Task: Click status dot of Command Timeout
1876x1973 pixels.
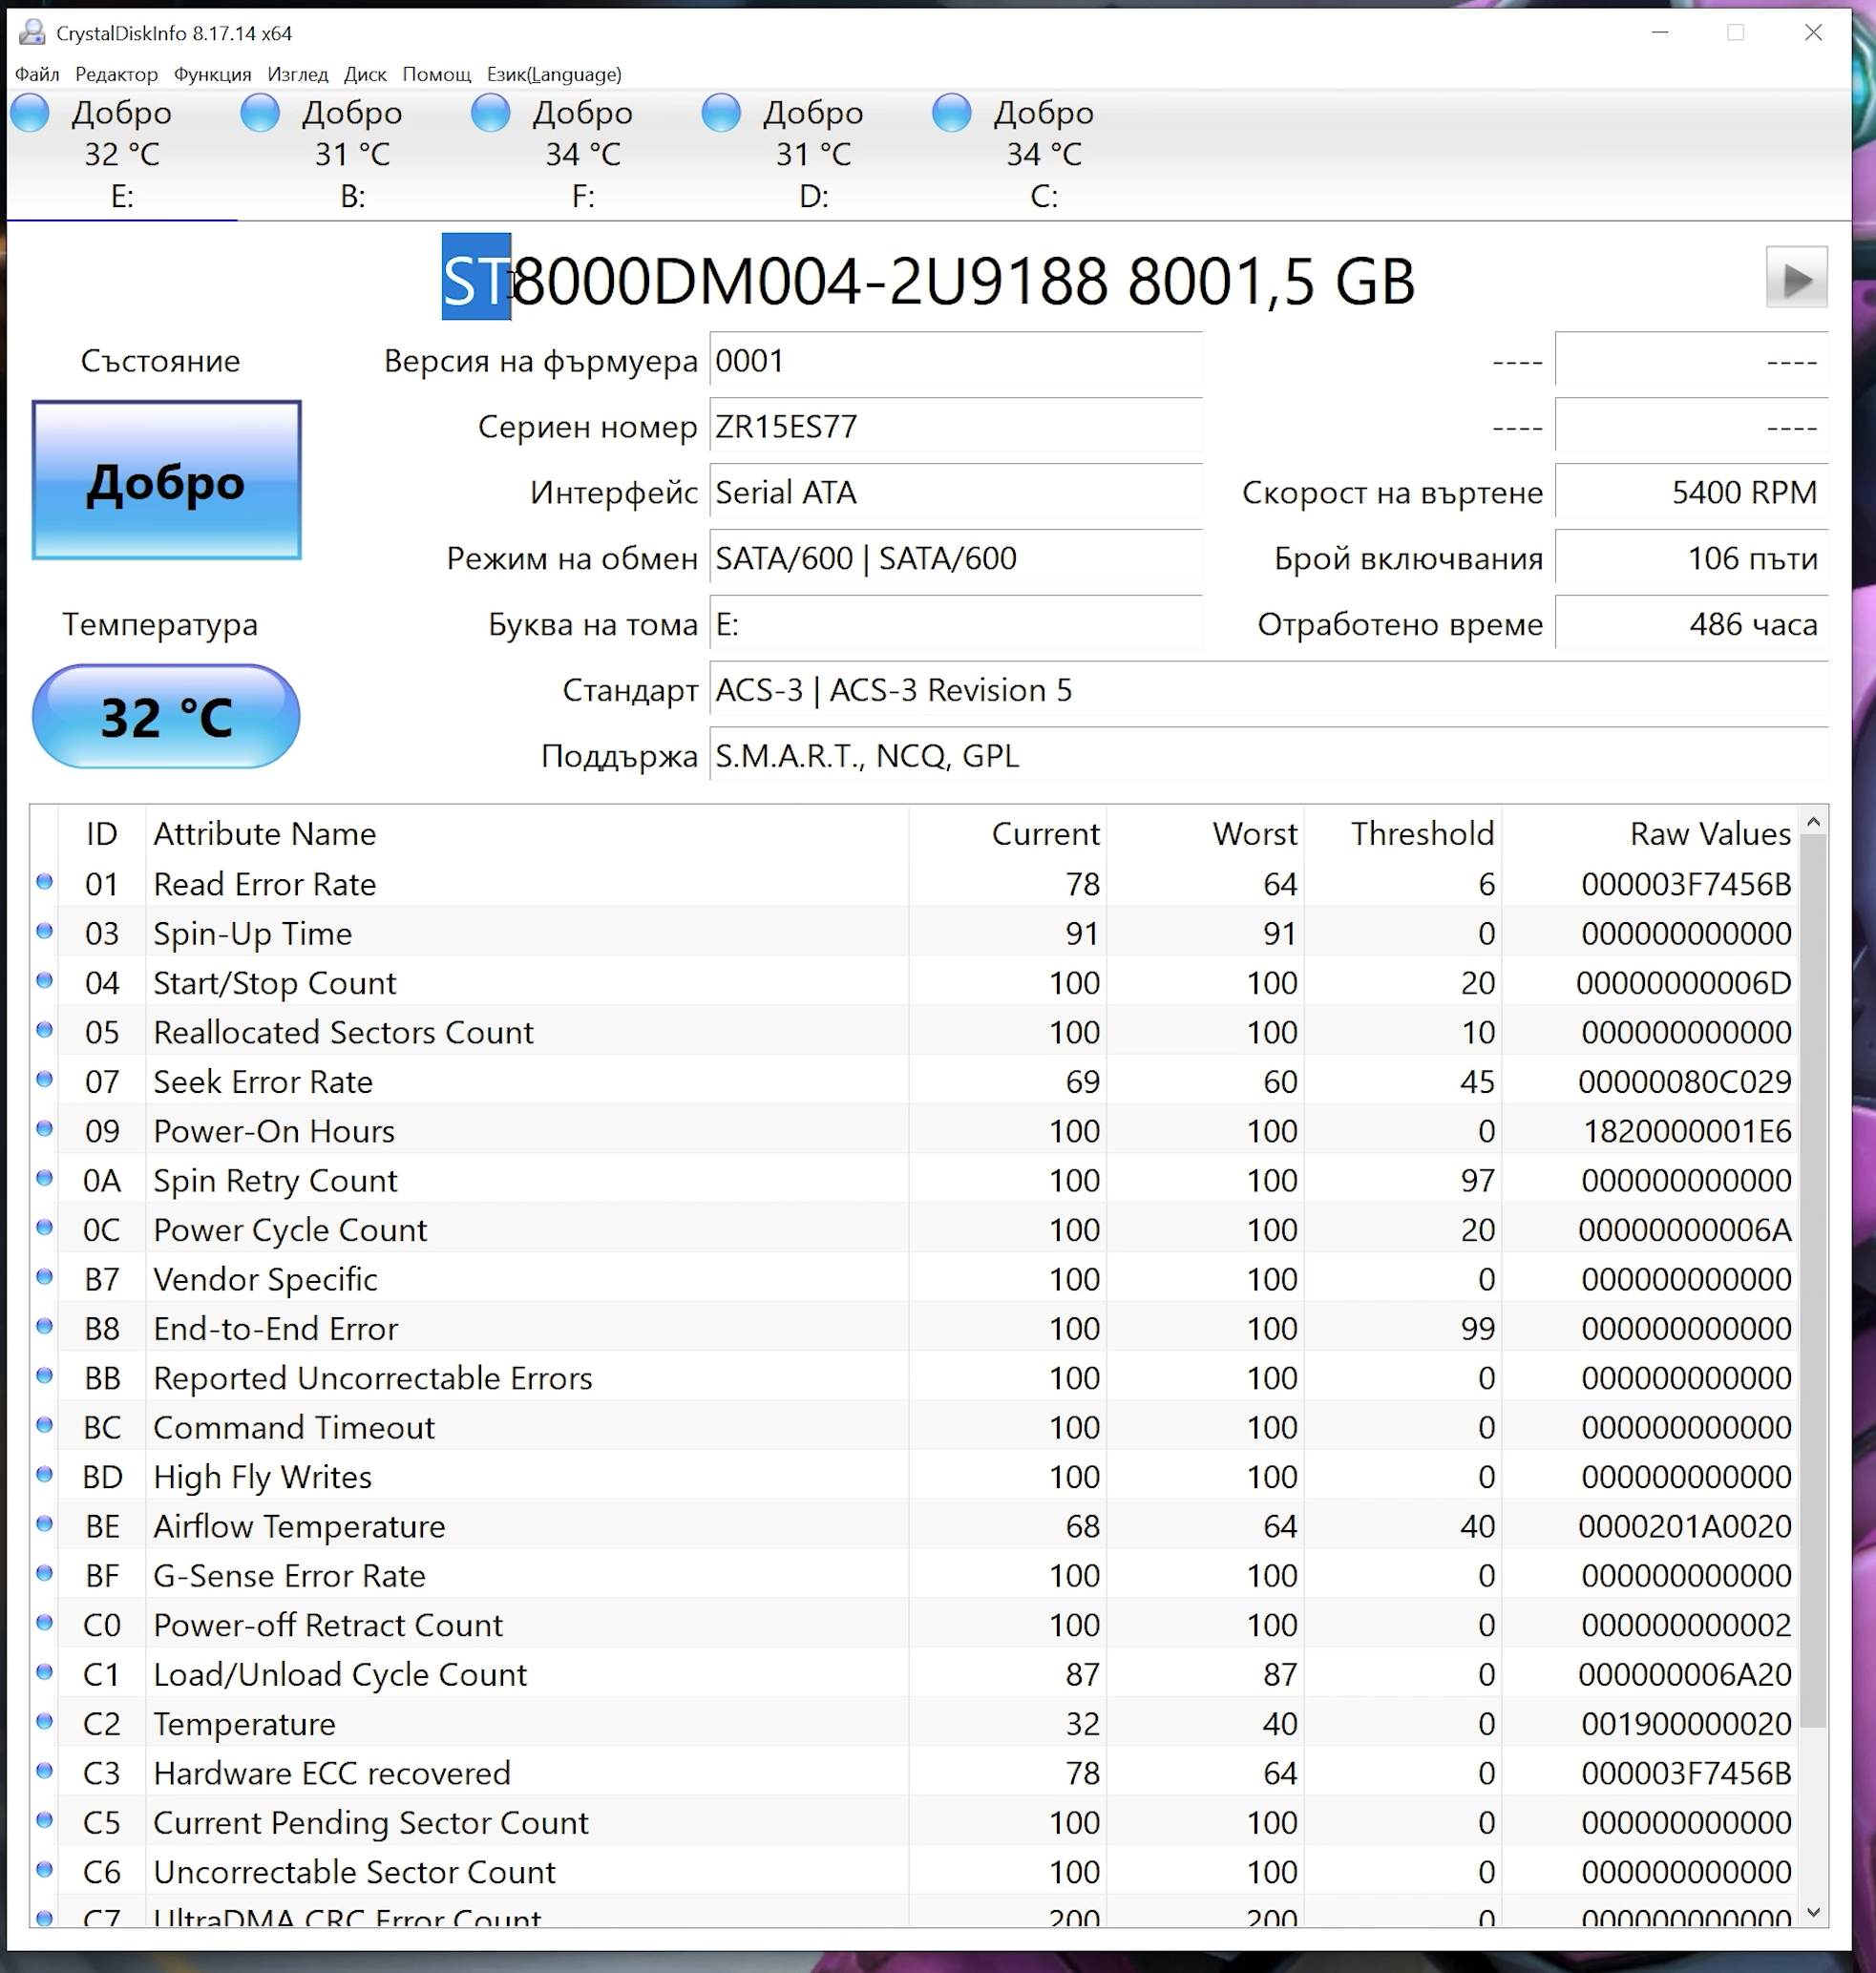Action: point(44,1424)
